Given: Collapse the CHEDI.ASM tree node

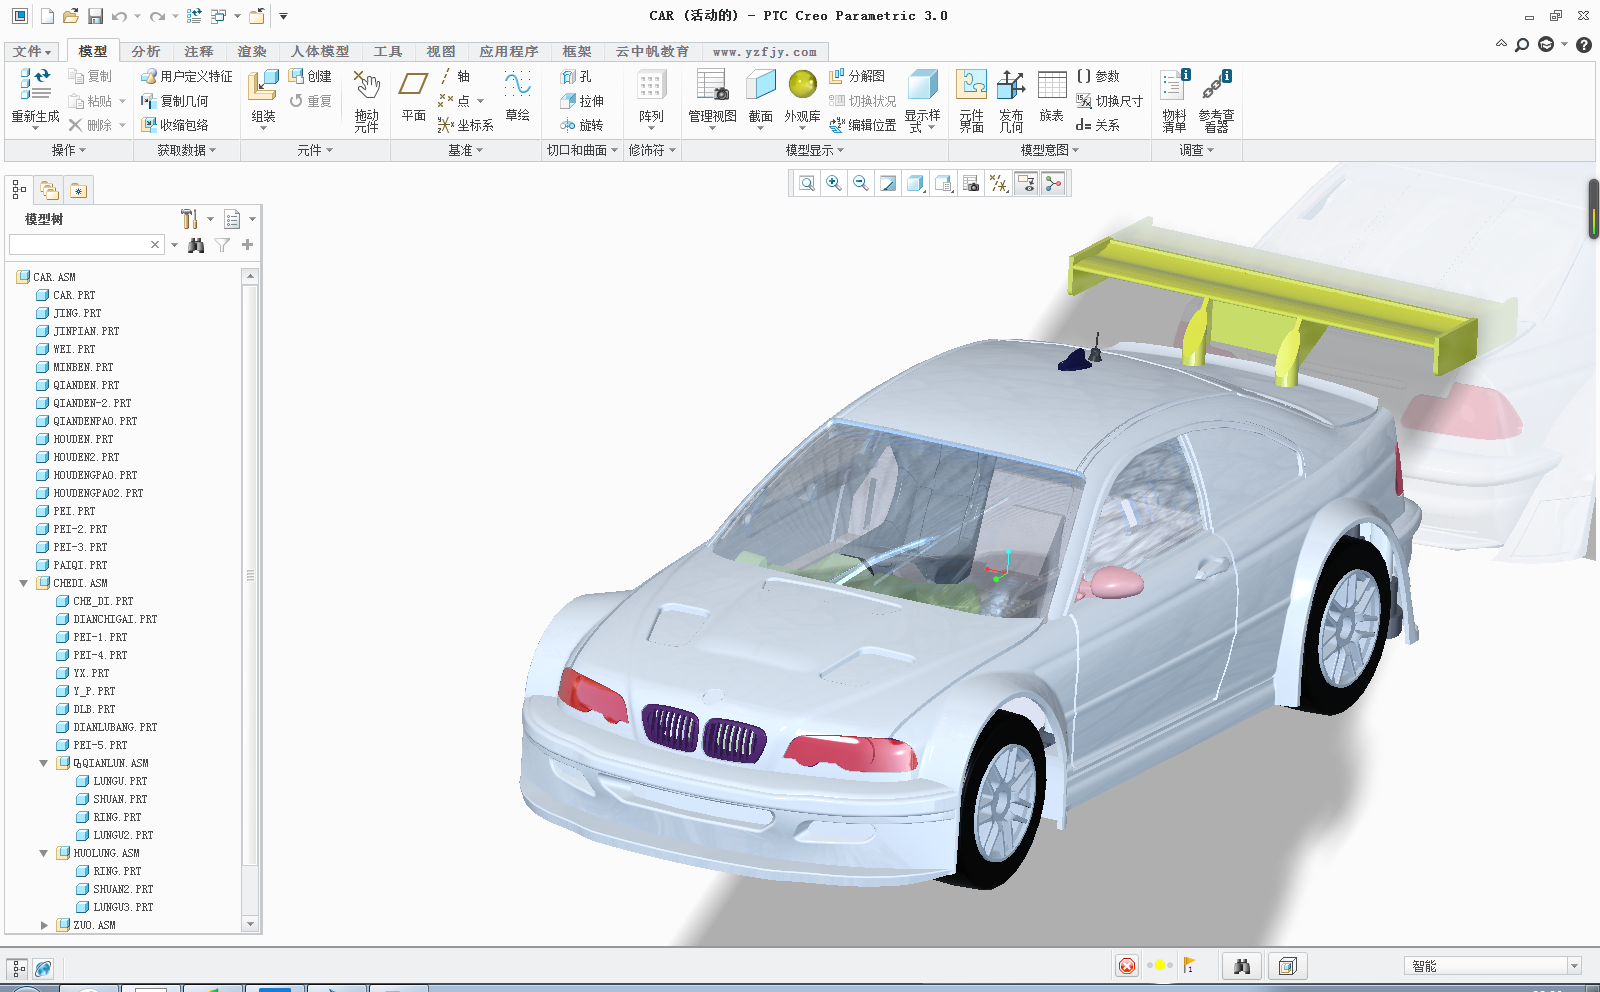Looking at the screenshot, I should (23, 583).
